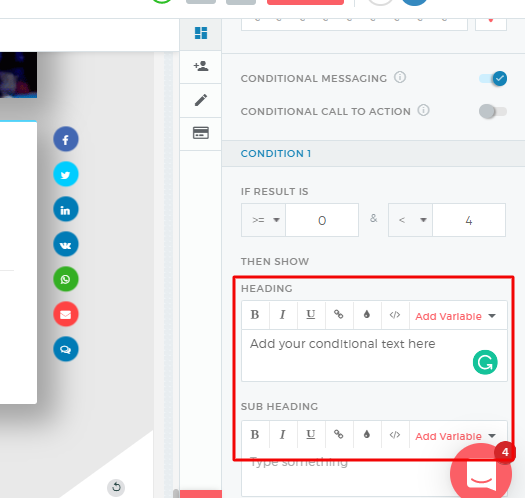Screen dimensions: 525x498
Task: Insert a link in the Heading toolbar
Action: pyautogui.click(x=339, y=315)
